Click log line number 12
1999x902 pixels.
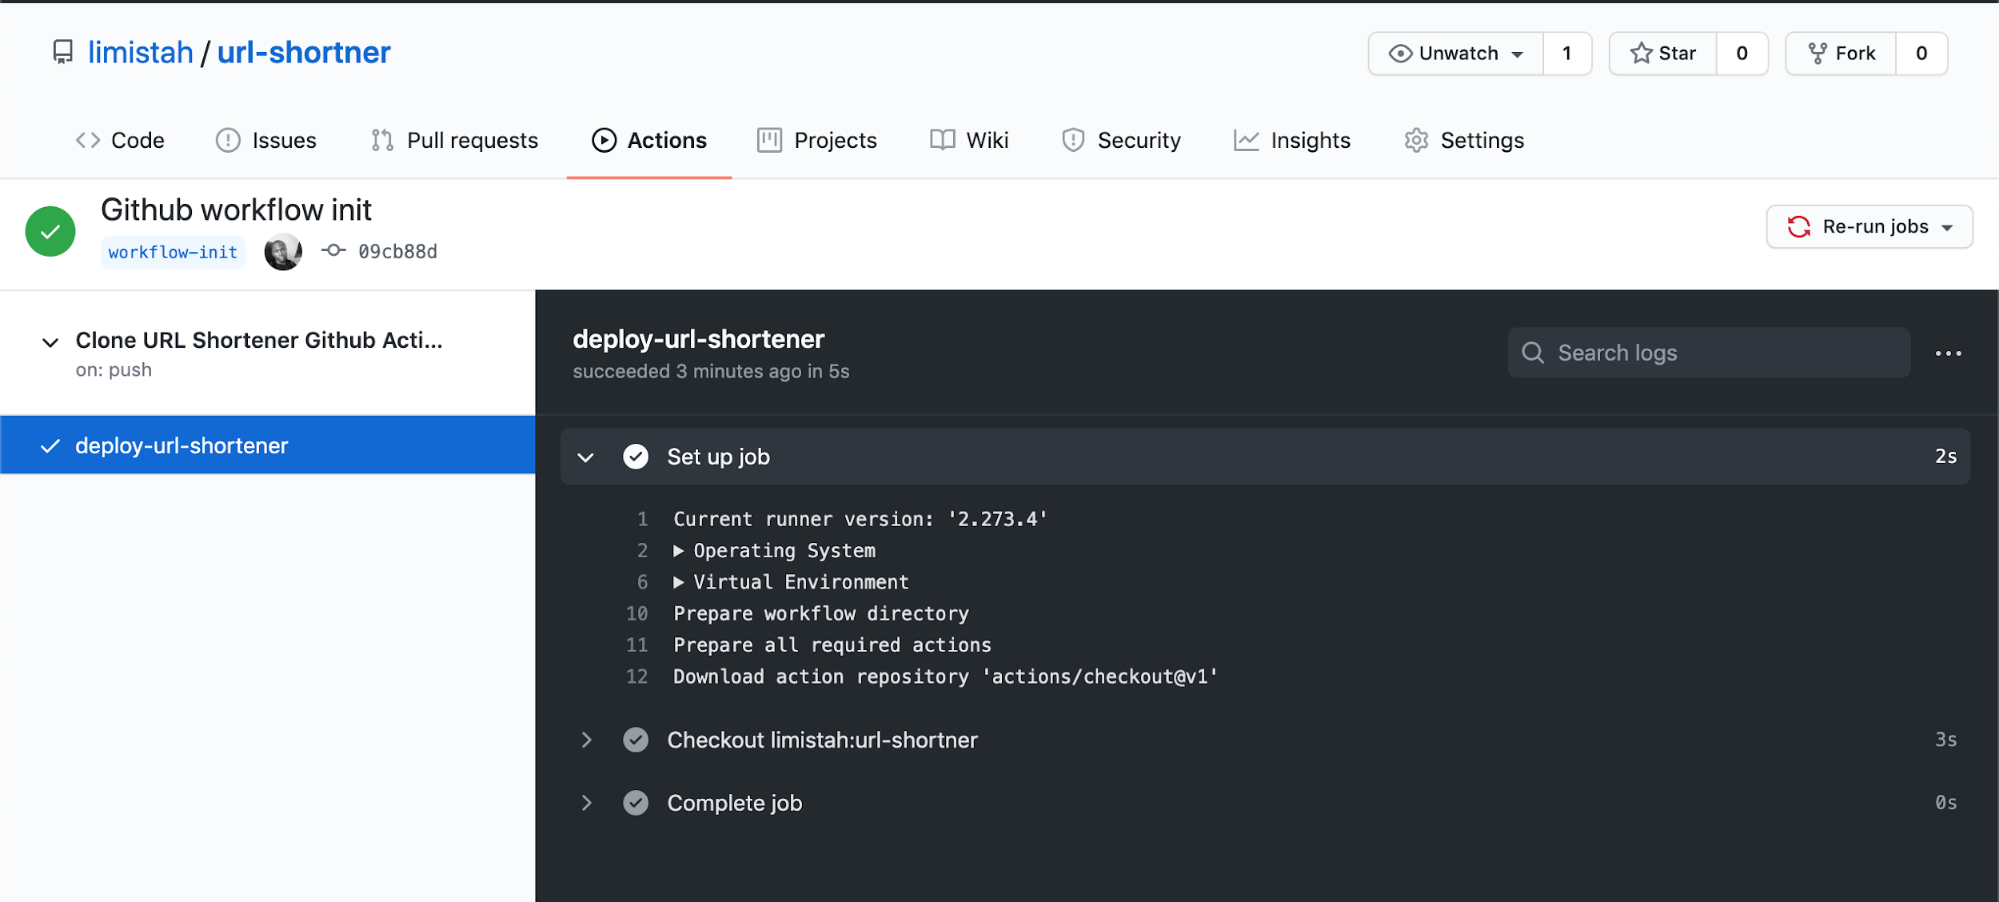pos(637,677)
